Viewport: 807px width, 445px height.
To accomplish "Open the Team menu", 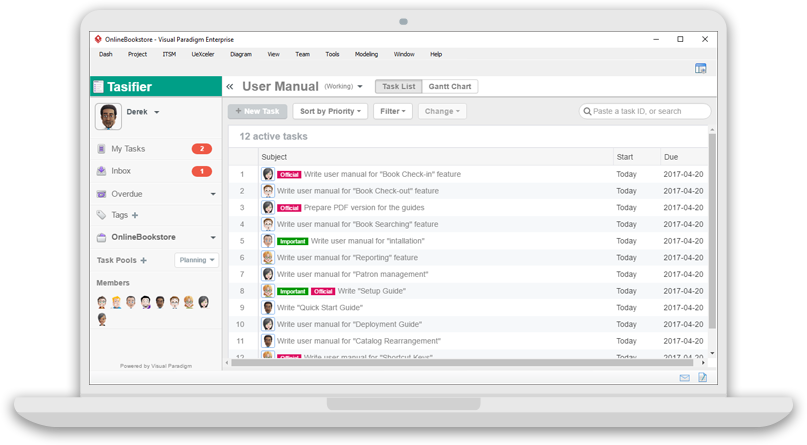I will [x=303, y=54].
